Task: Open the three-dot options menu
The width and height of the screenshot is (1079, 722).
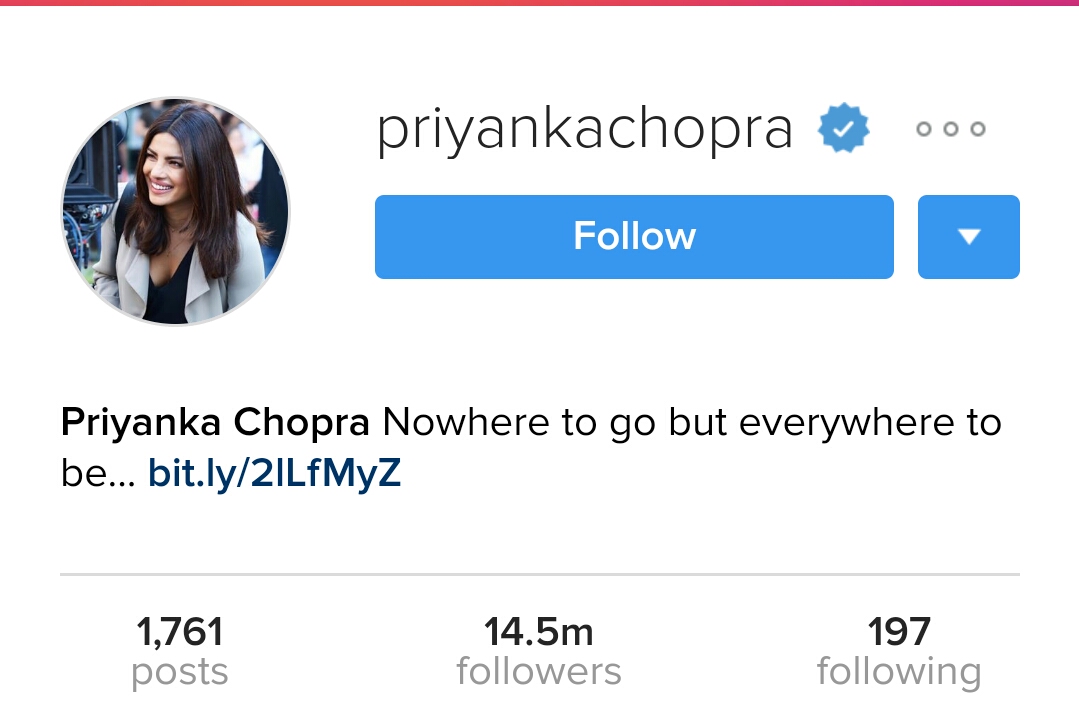Action: 951,129
